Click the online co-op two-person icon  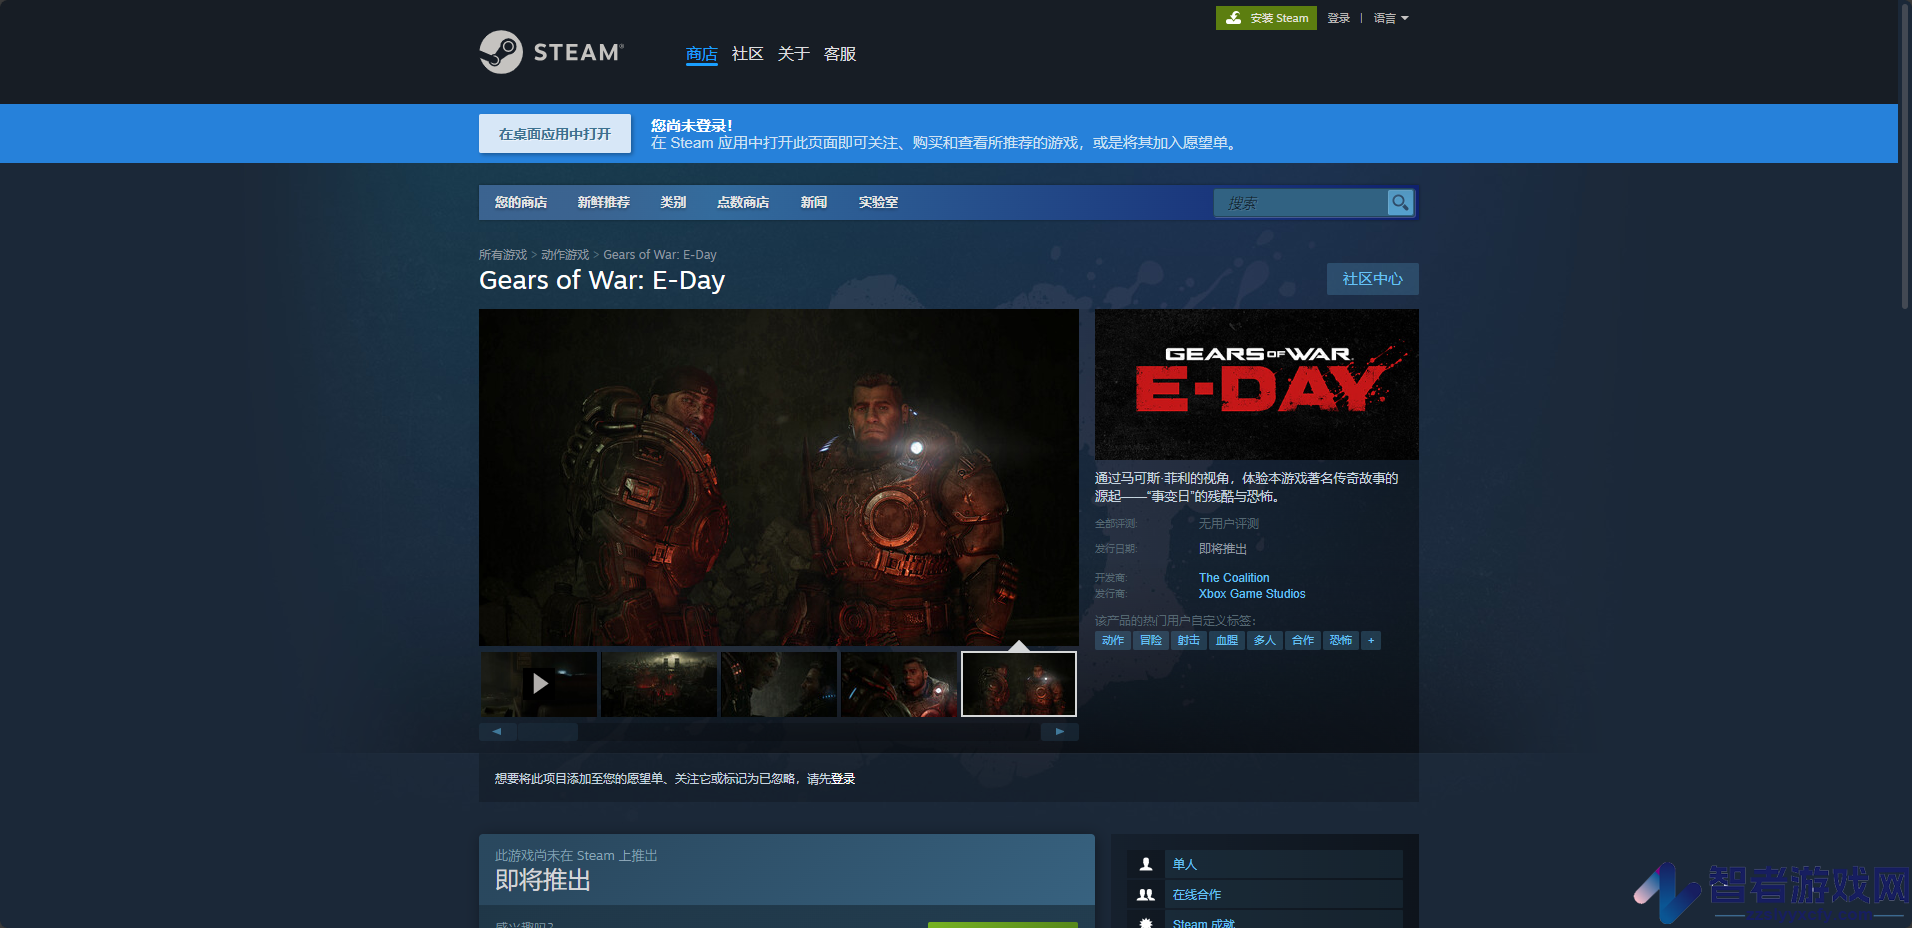coord(1146,895)
